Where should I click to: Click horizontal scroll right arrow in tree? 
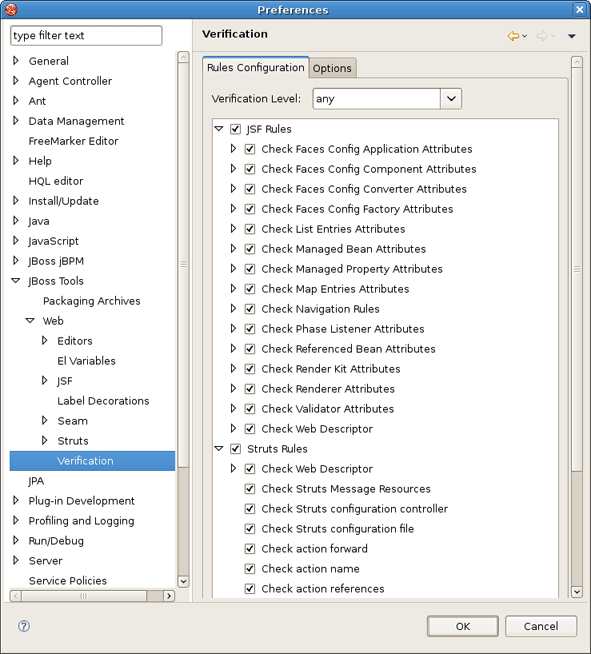click(x=169, y=596)
